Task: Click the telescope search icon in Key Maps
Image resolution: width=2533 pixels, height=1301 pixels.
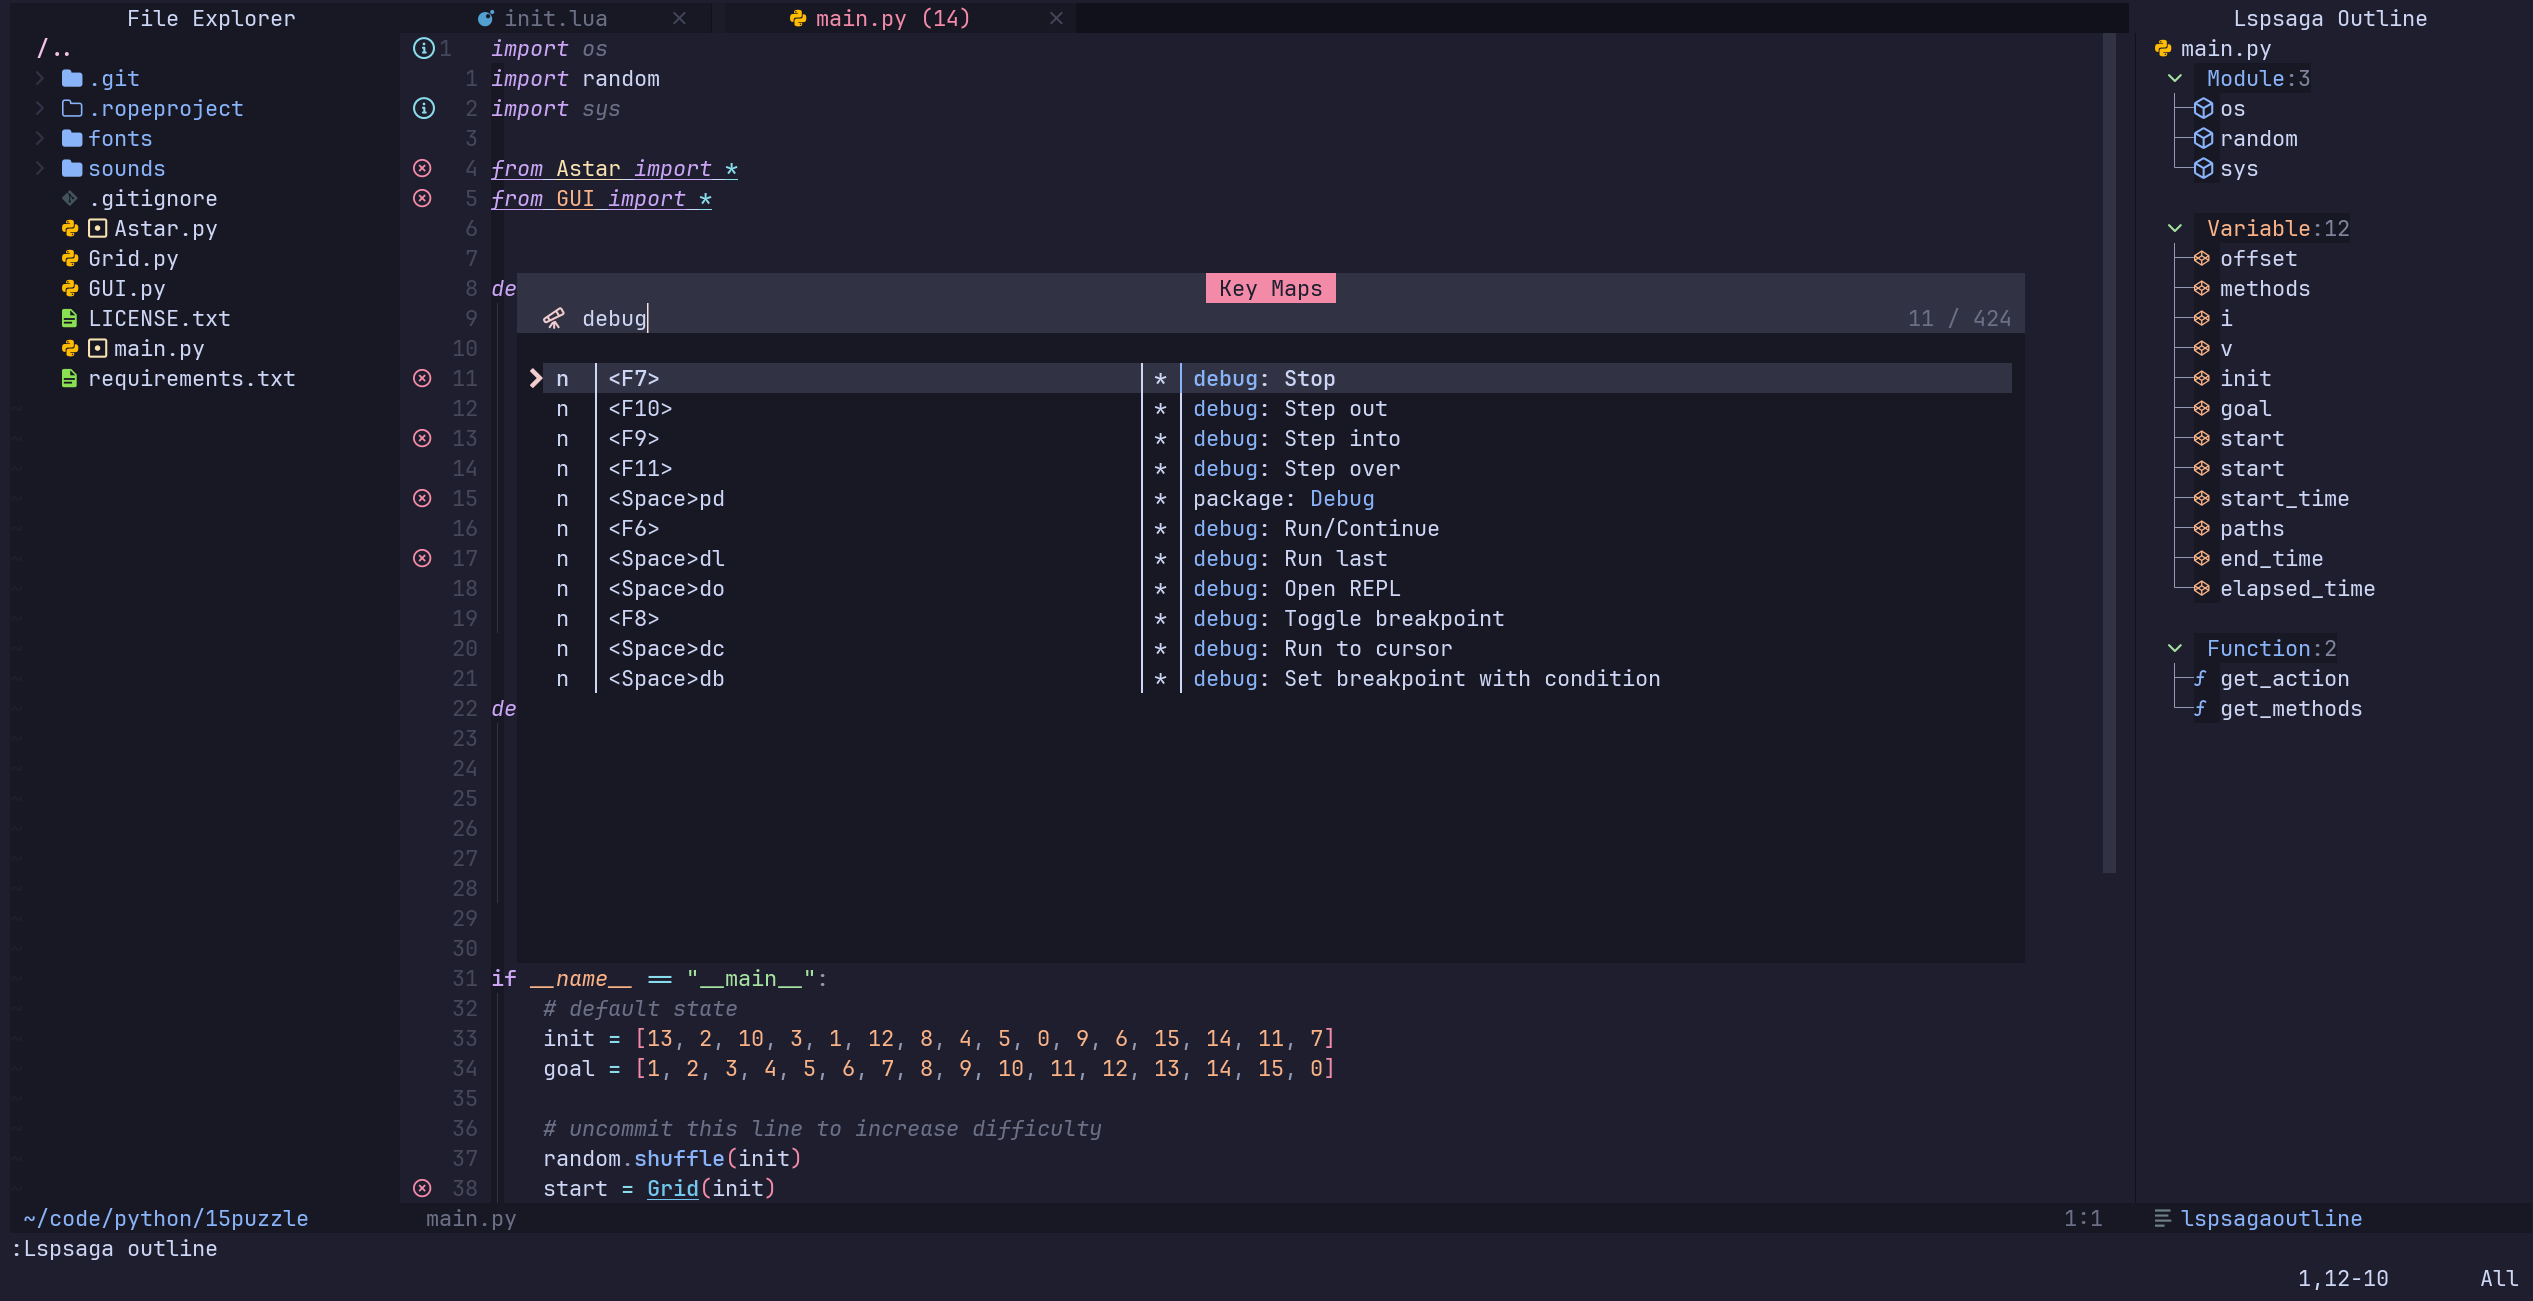Action: (x=553, y=318)
